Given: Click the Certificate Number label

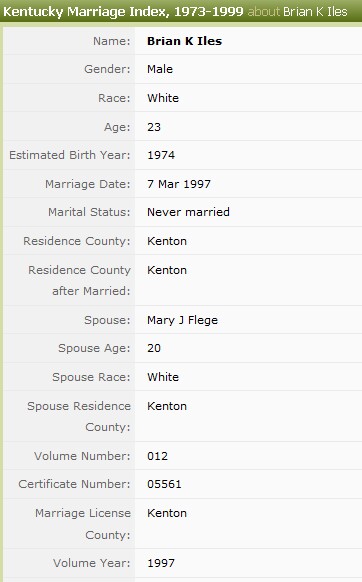Looking at the screenshot, I should (74, 484).
